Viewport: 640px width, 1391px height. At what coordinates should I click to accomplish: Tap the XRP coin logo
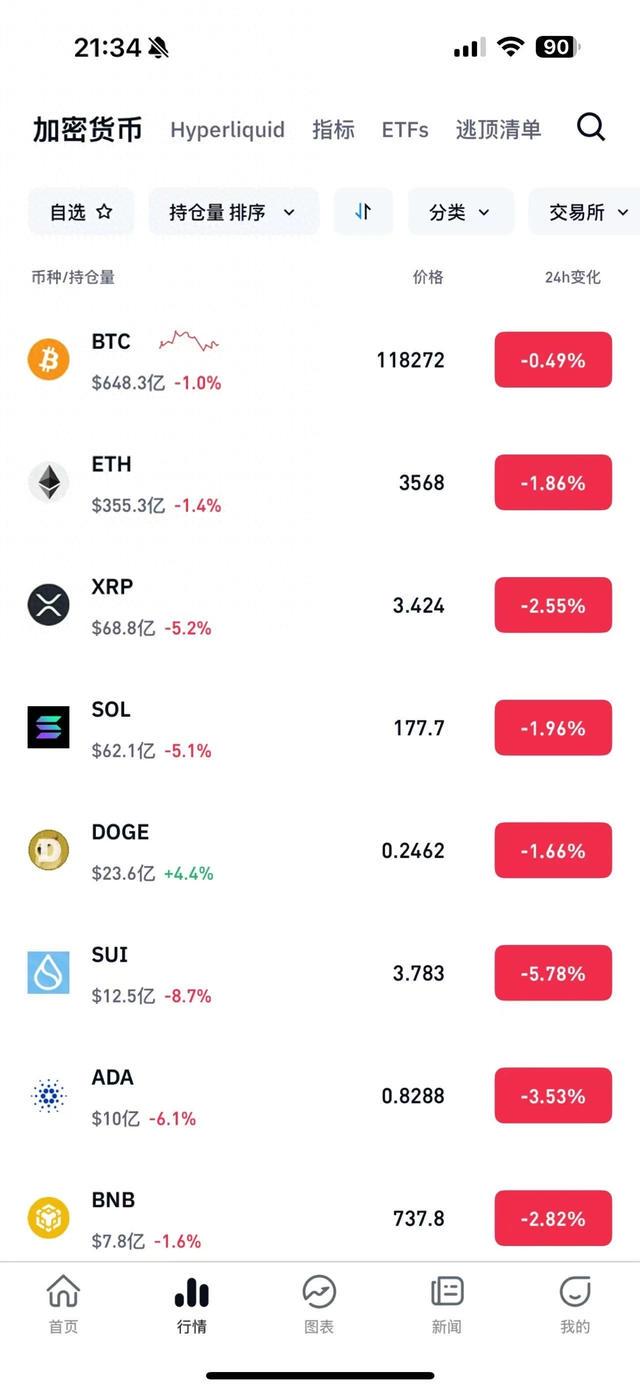(x=48, y=605)
